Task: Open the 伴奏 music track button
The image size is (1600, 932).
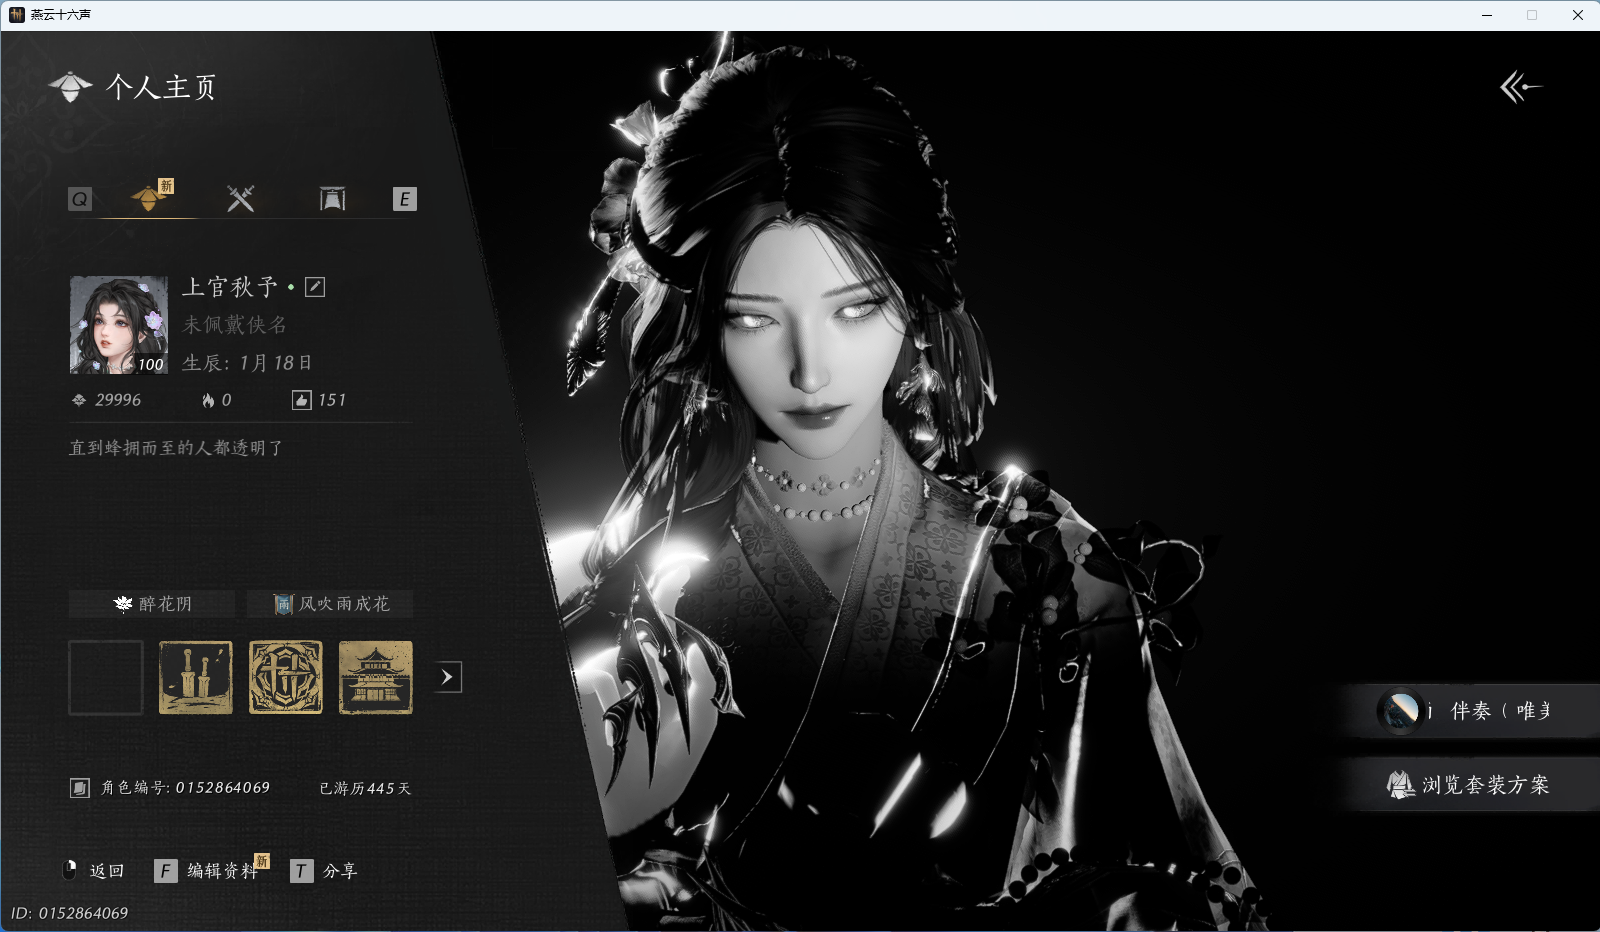Action: [1470, 711]
